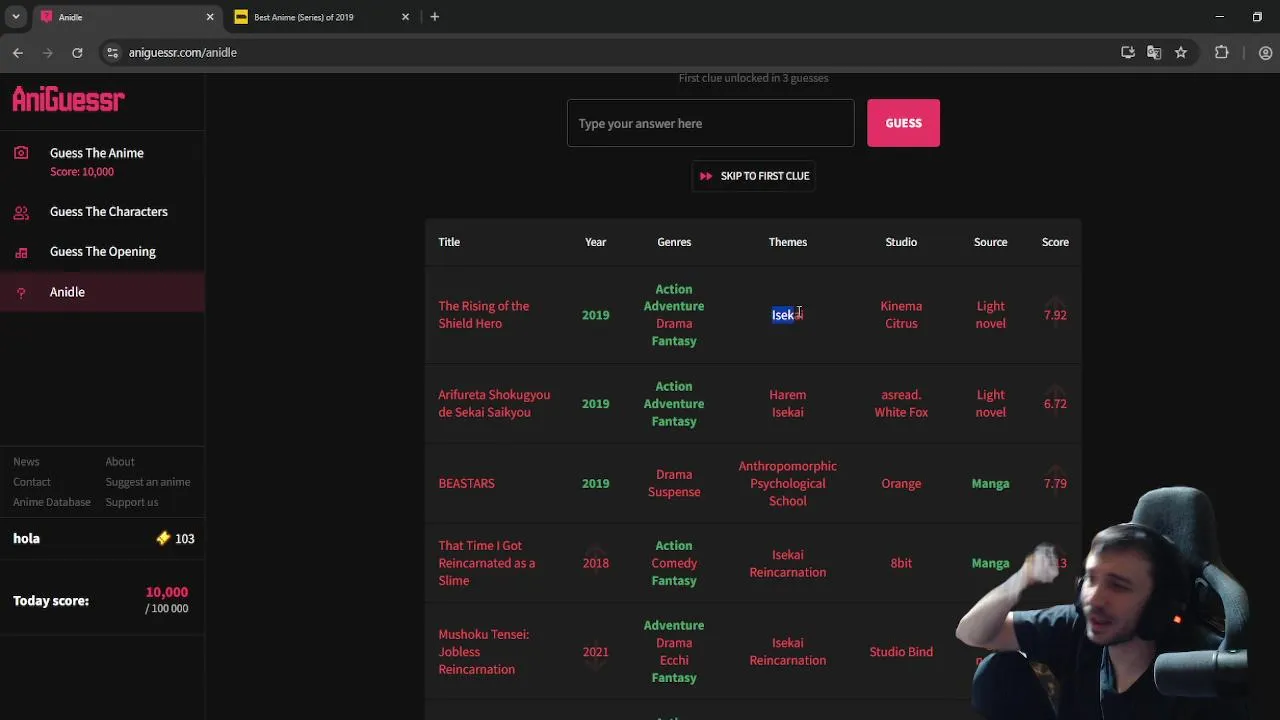Click the people icon beside Guess The Characters

pos(21,212)
